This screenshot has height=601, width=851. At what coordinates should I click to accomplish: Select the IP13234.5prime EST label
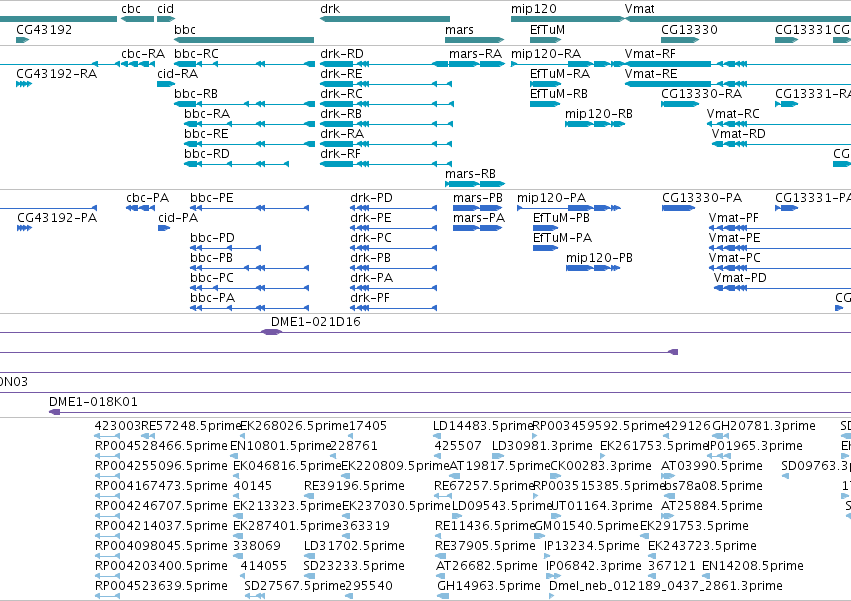pyautogui.click(x=592, y=546)
